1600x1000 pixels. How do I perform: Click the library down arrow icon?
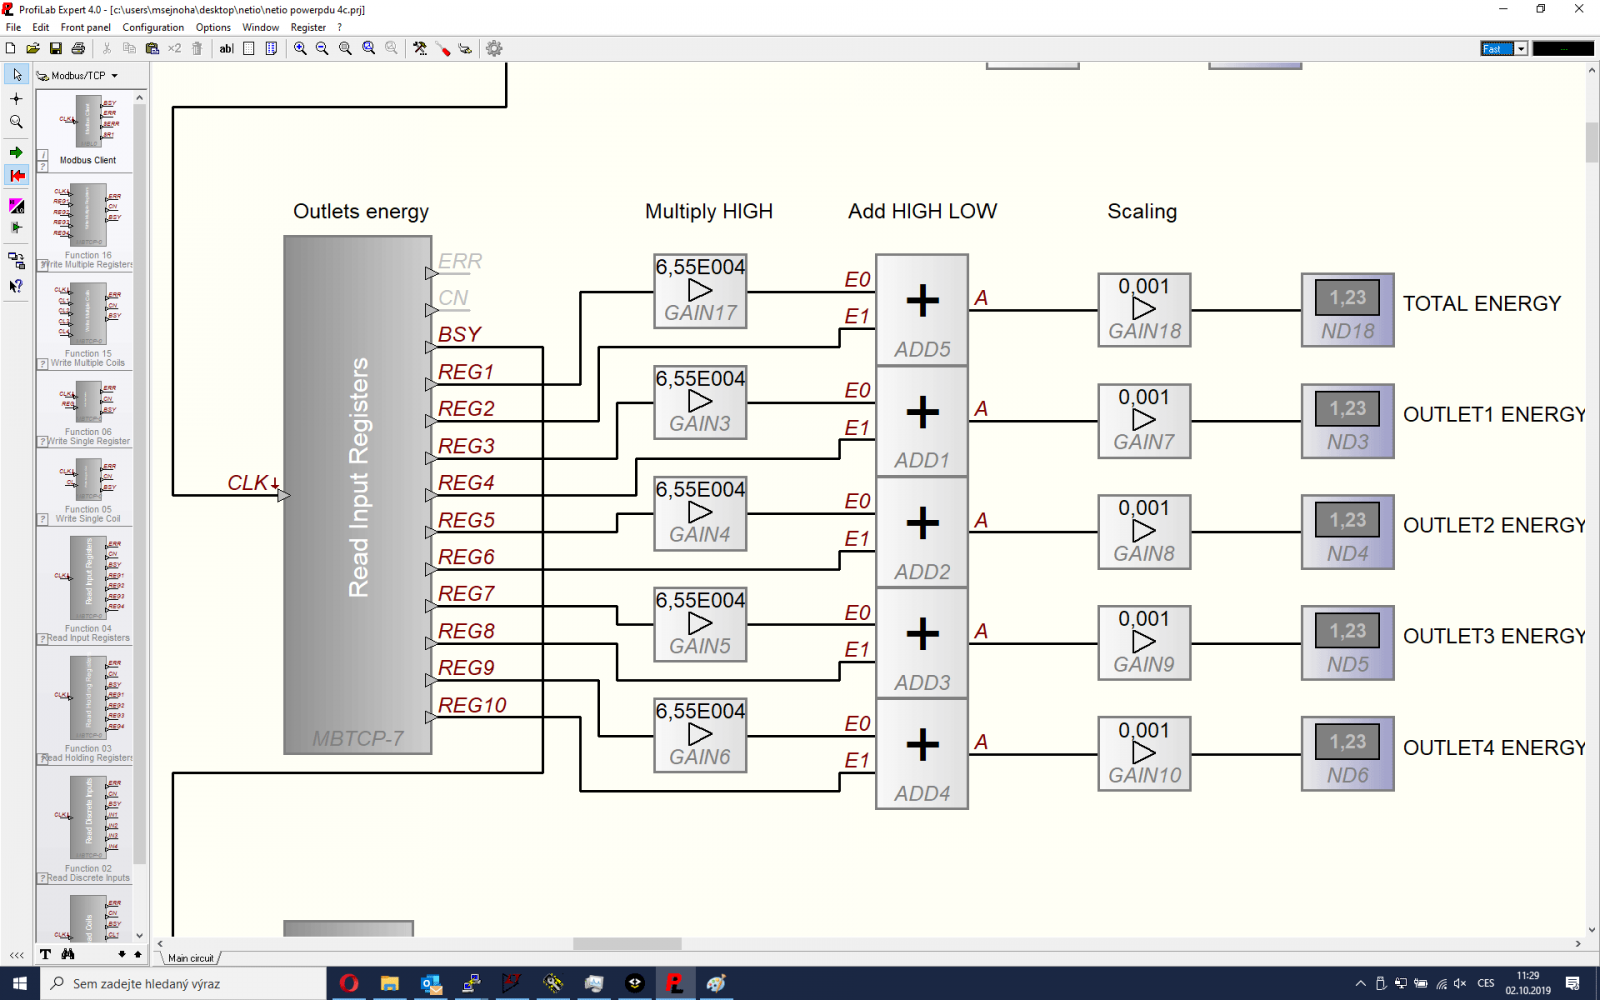click(122, 954)
